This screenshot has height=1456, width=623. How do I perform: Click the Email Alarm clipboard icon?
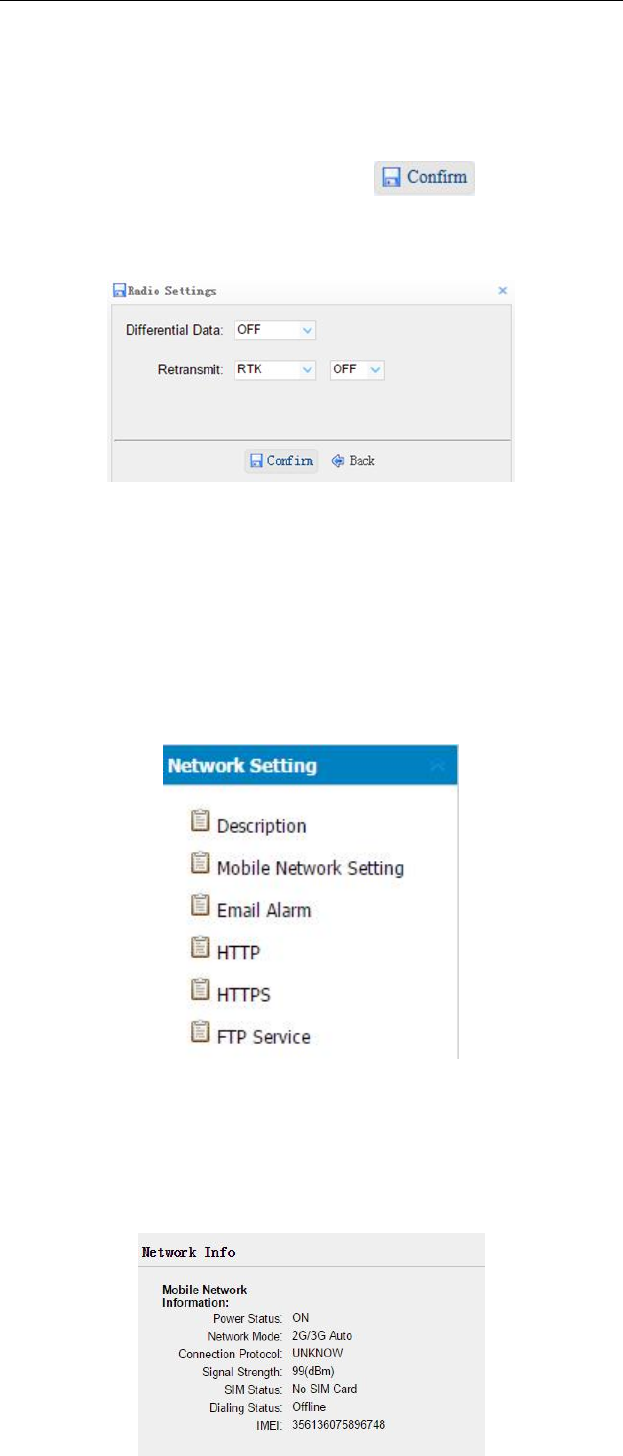[200, 906]
